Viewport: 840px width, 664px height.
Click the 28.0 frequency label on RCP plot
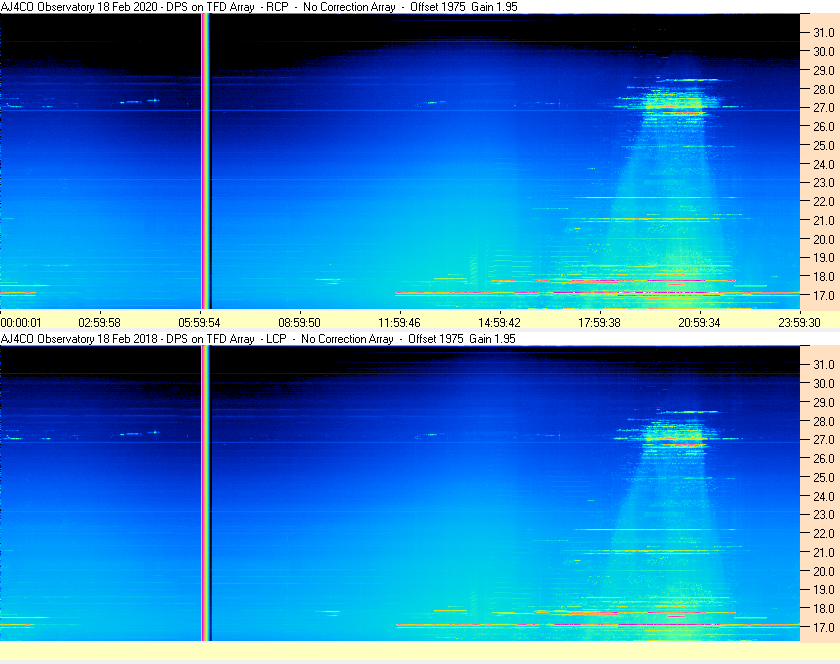[824, 89]
